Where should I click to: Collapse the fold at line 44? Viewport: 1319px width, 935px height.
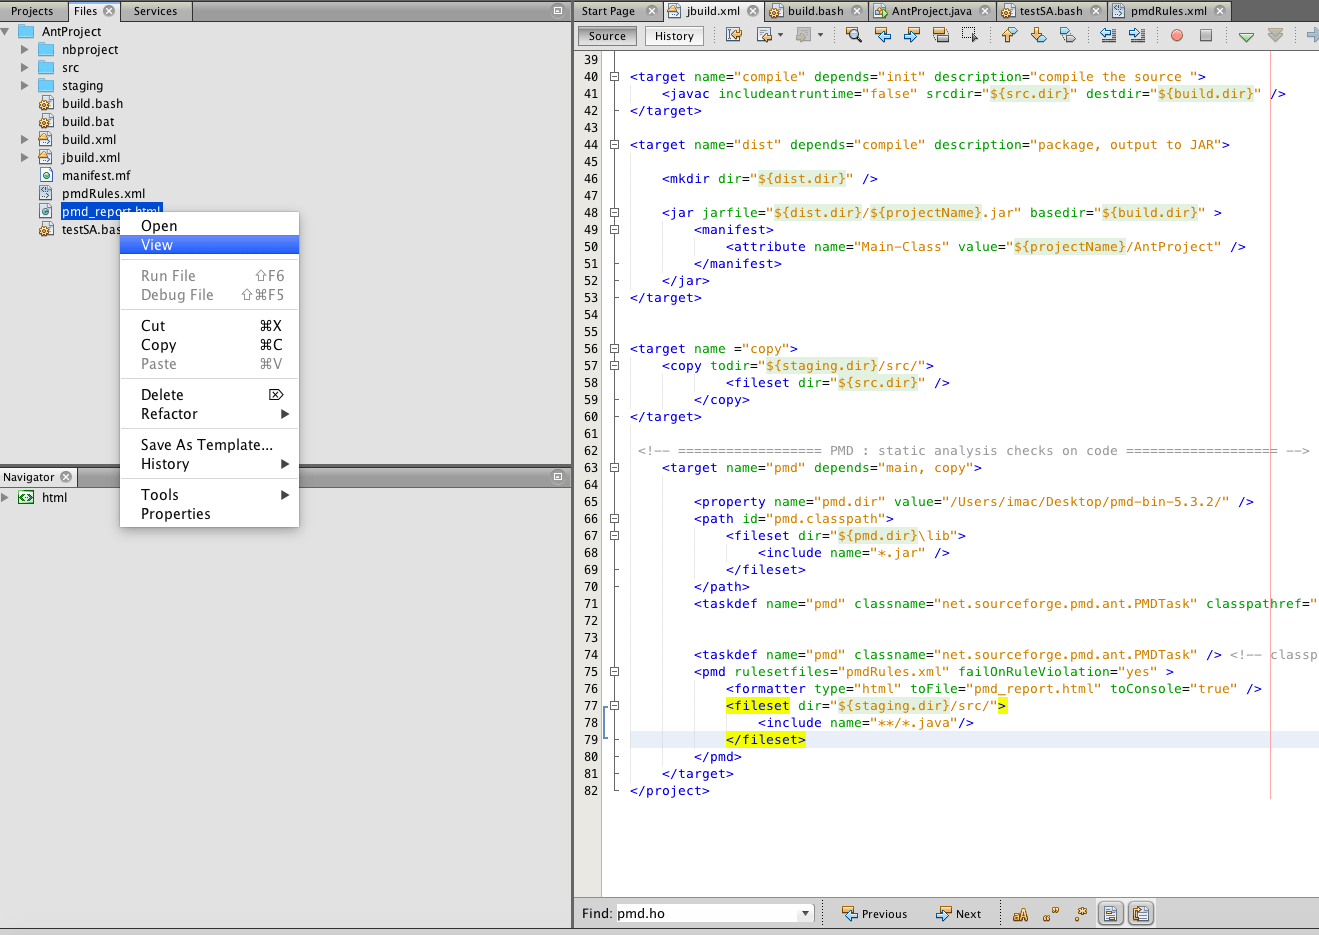[615, 145]
